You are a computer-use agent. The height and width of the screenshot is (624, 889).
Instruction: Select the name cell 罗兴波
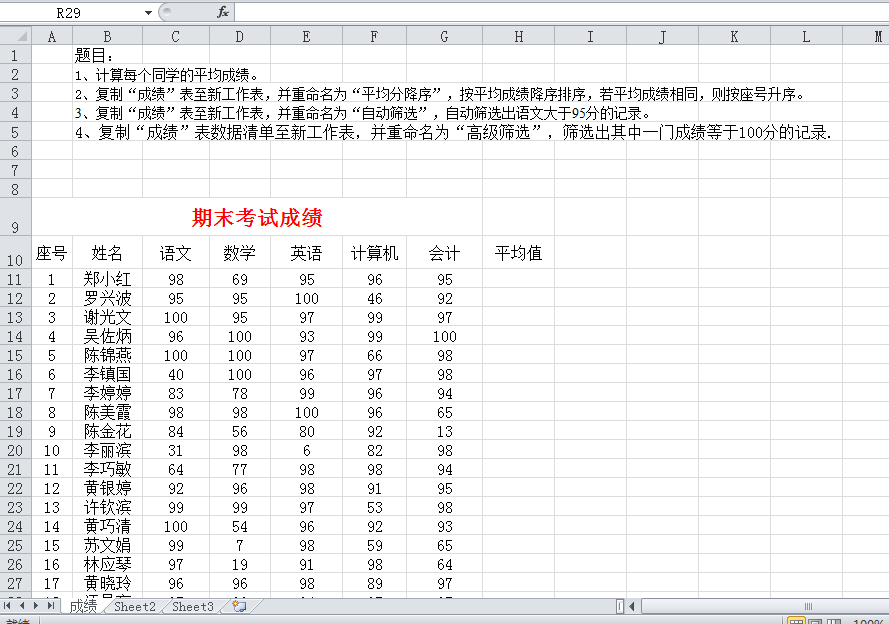(107, 298)
